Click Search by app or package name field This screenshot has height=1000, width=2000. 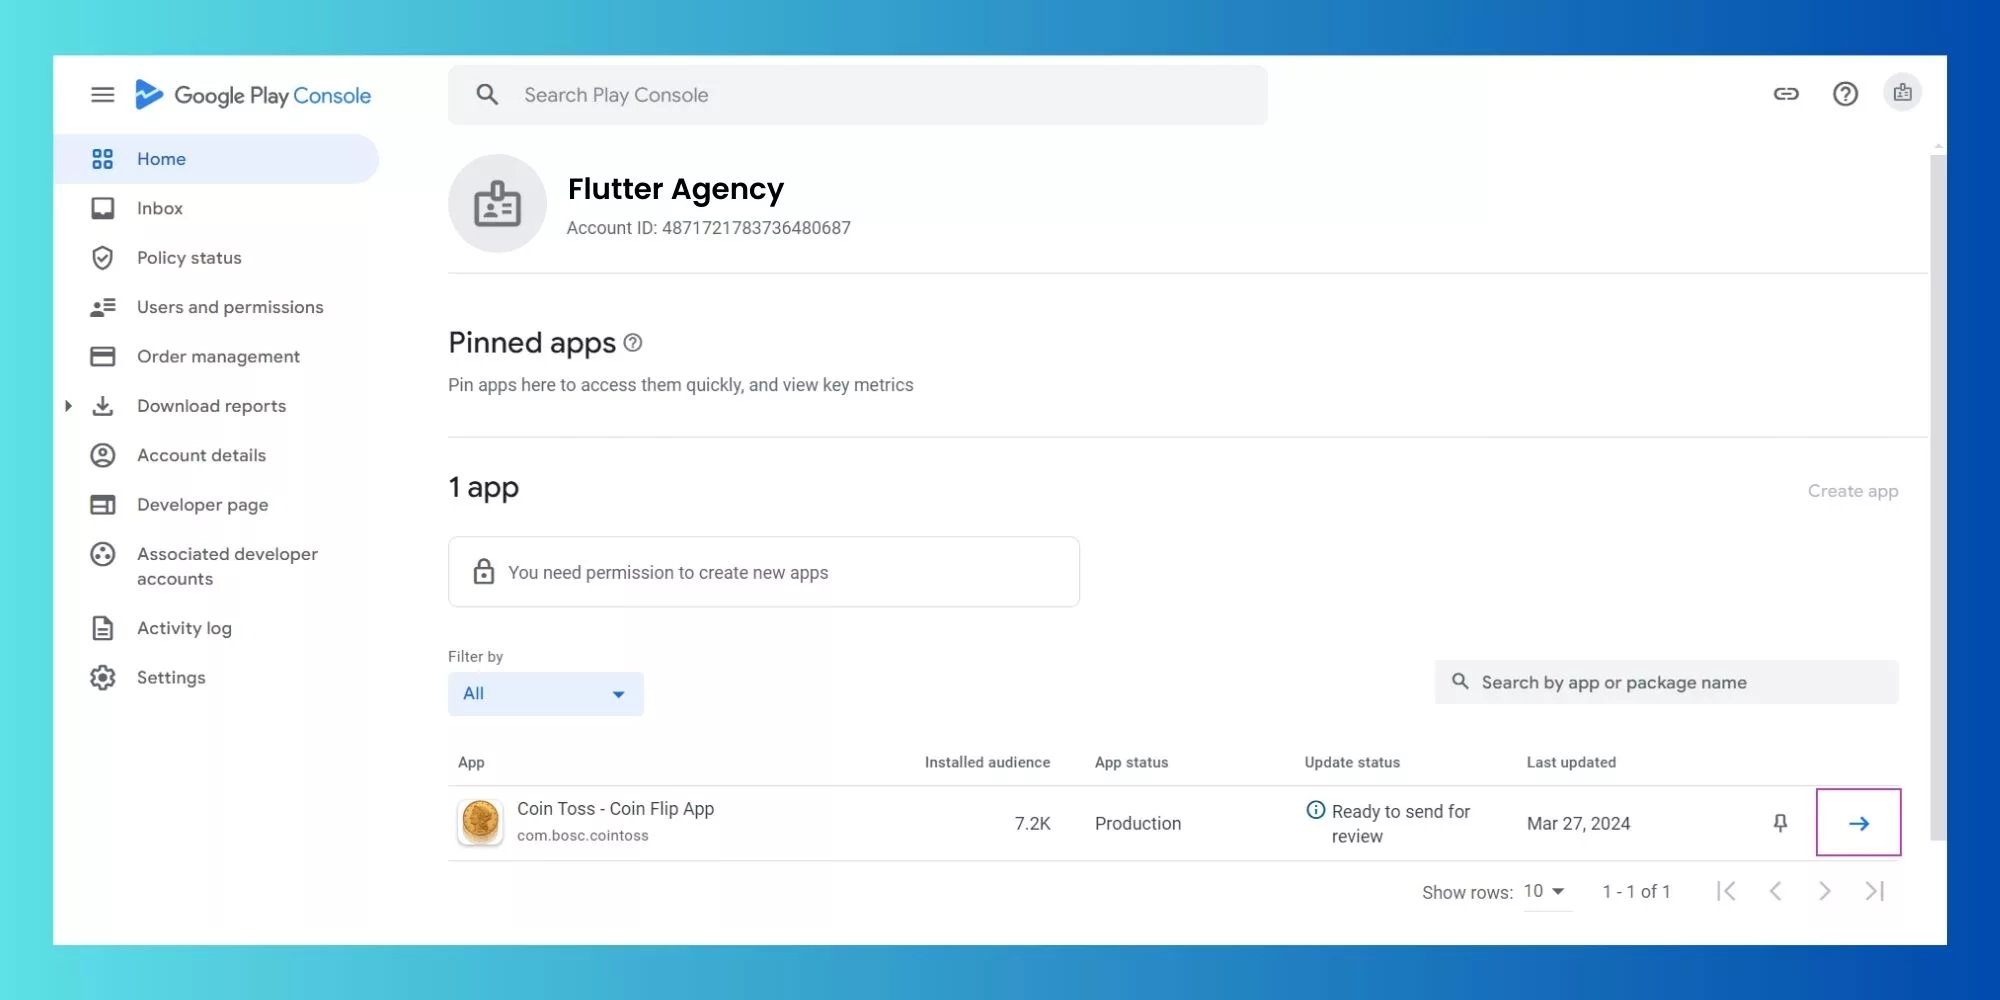tap(1666, 682)
